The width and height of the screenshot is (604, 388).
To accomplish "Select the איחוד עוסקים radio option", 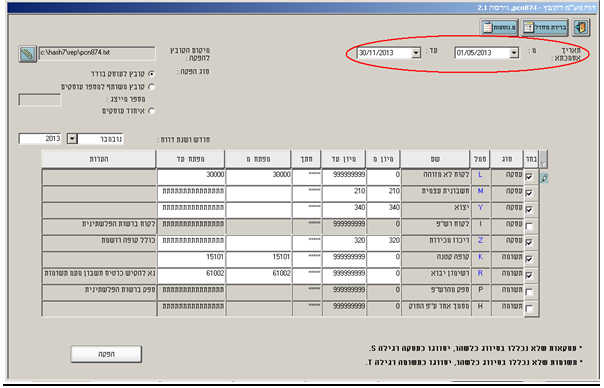I will tap(151, 111).
